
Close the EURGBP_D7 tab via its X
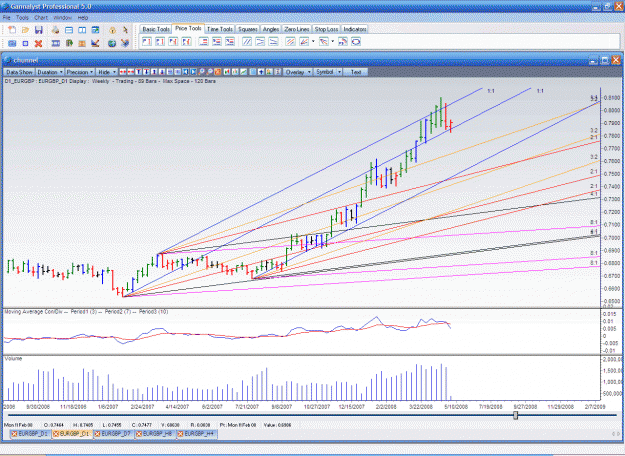click(98, 434)
